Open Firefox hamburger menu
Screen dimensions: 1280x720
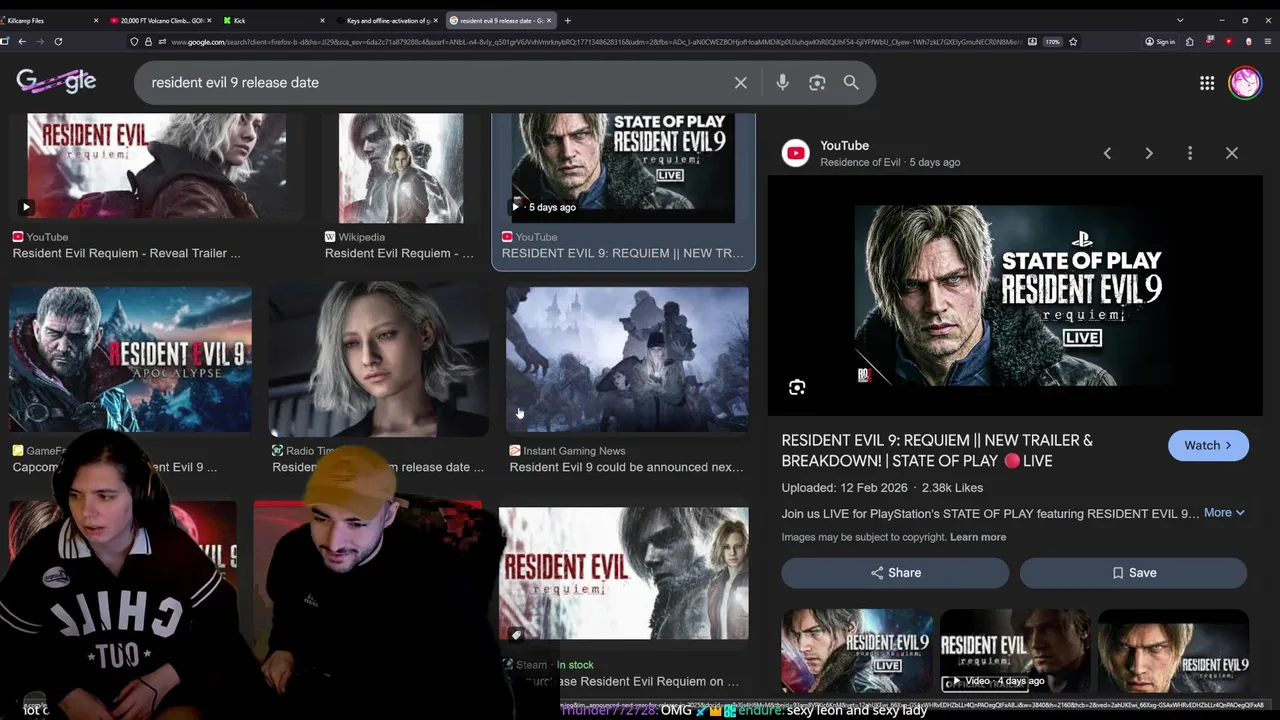[1268, 42]
